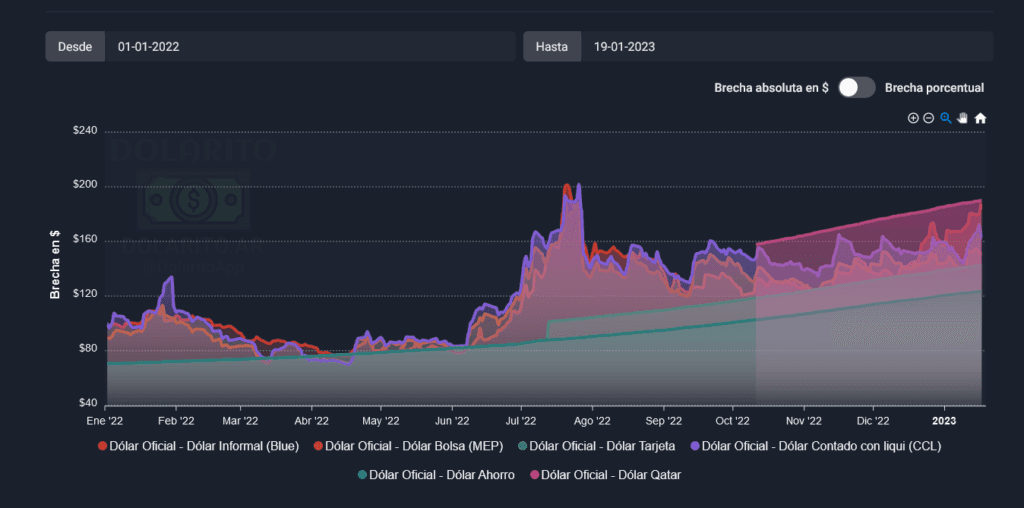Click the zoom in plus icon
The image size is (1024, 508).
[913, 118]
